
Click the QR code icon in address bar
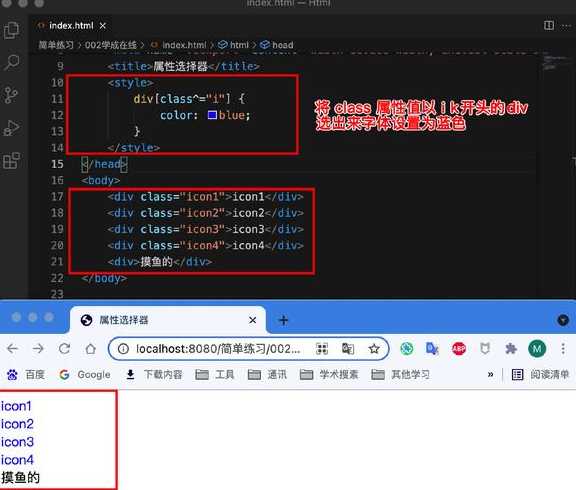point(322,349)
